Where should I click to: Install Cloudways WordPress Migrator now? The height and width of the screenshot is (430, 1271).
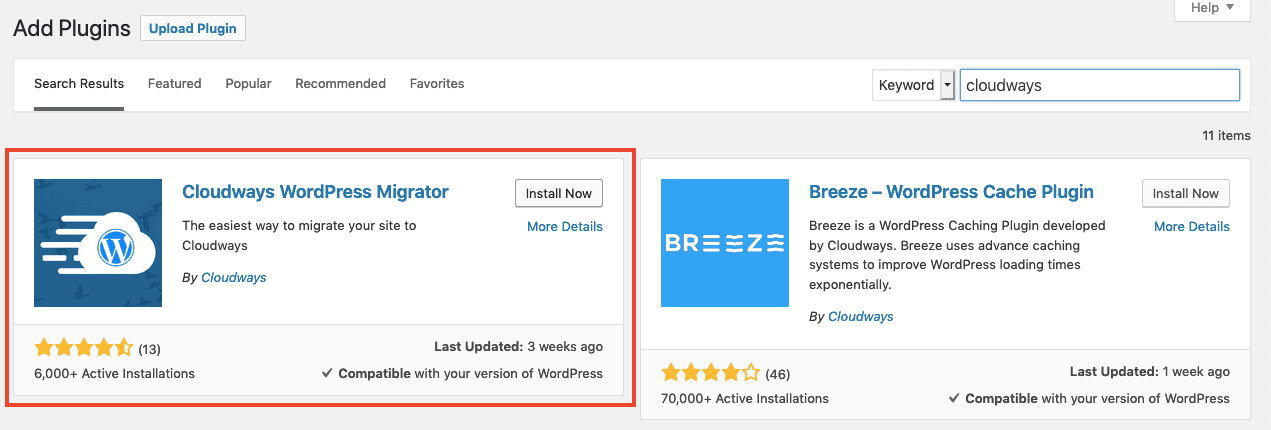[559, 193]
